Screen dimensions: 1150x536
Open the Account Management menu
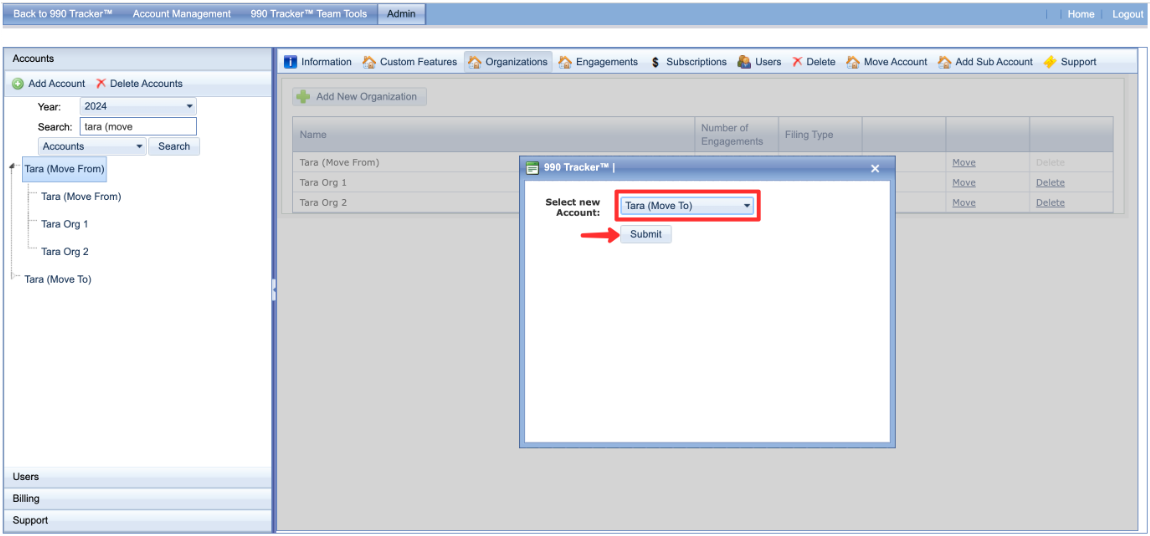coord(182,14)
